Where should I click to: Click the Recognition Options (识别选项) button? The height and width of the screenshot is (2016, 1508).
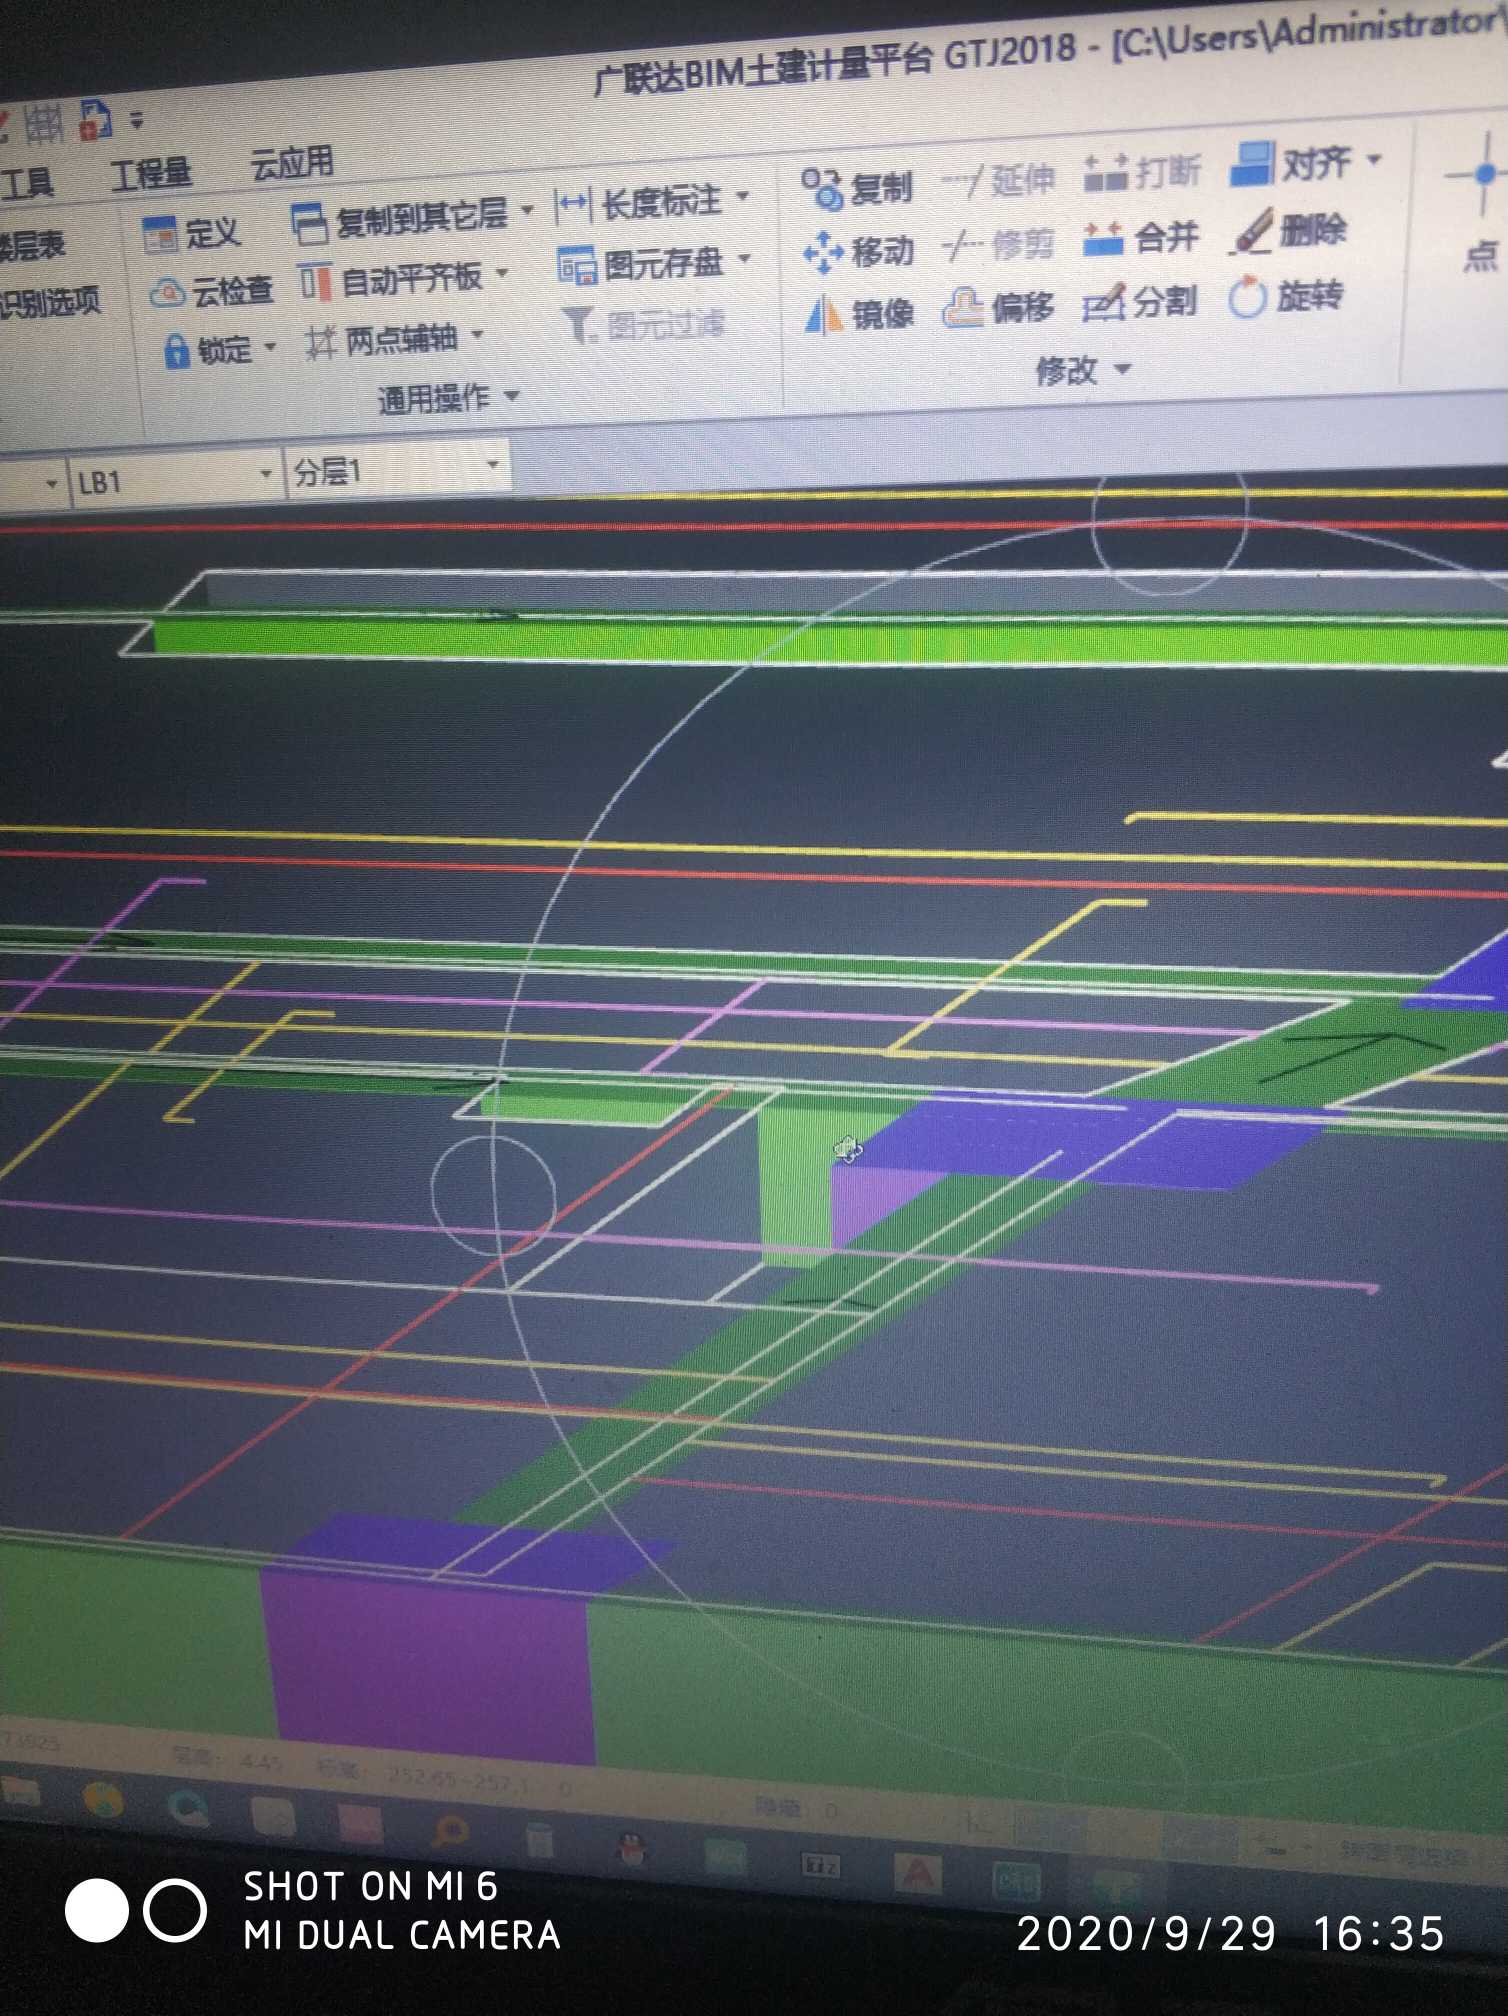point(50,301)
